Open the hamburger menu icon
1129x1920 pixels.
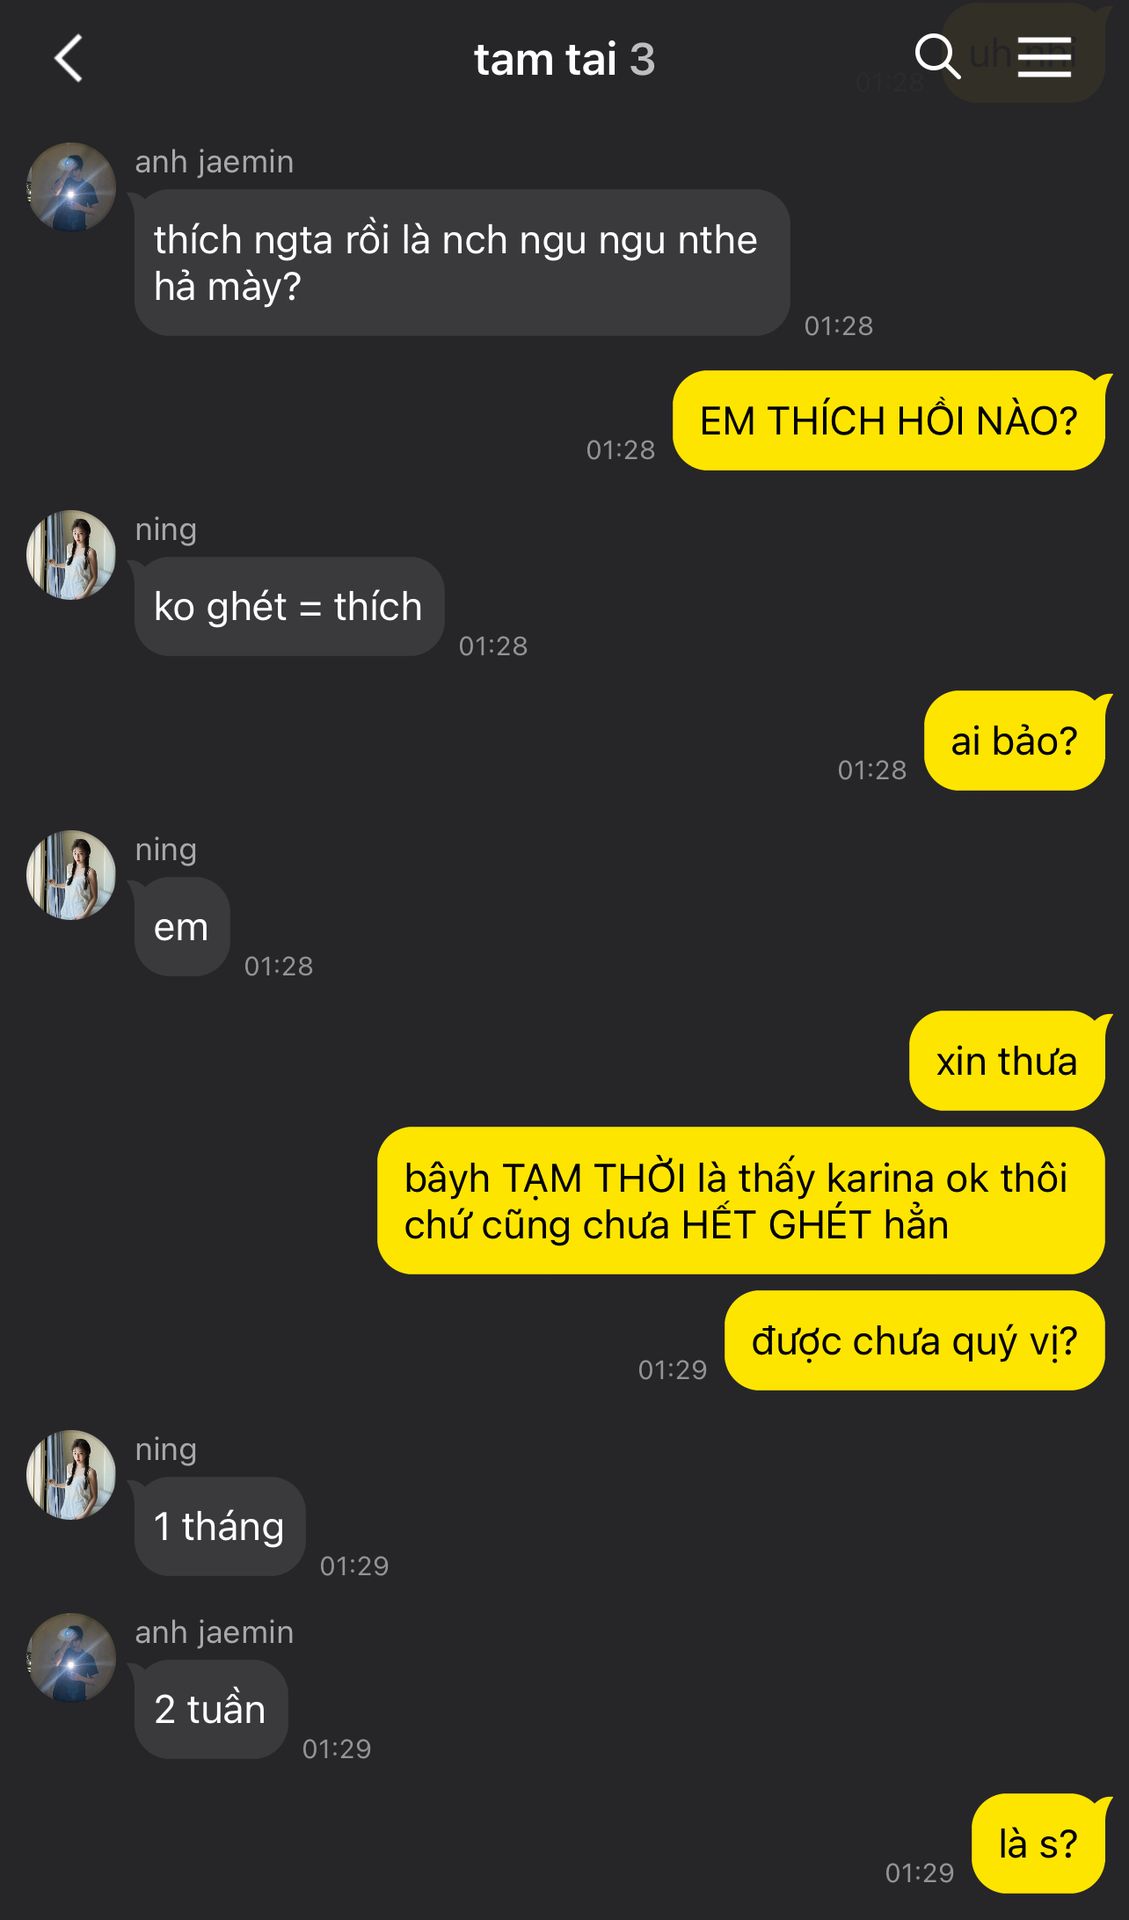[1044, 57]
